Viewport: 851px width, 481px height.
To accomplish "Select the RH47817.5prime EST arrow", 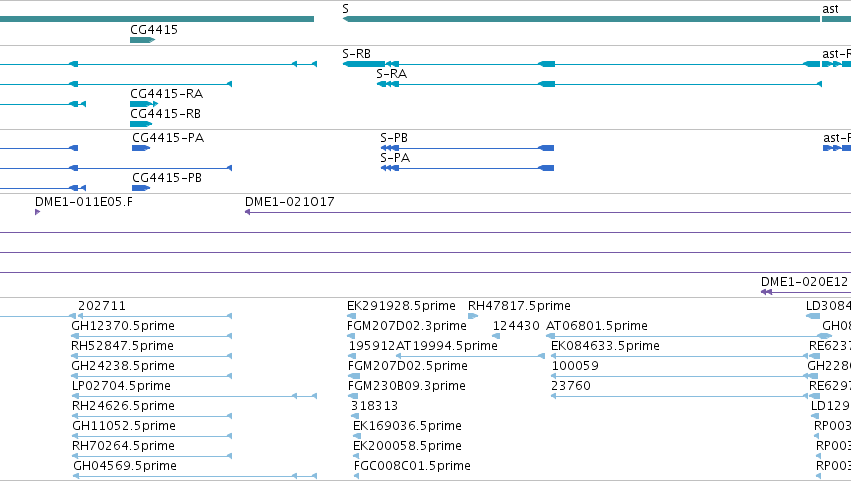I will 473,316.
